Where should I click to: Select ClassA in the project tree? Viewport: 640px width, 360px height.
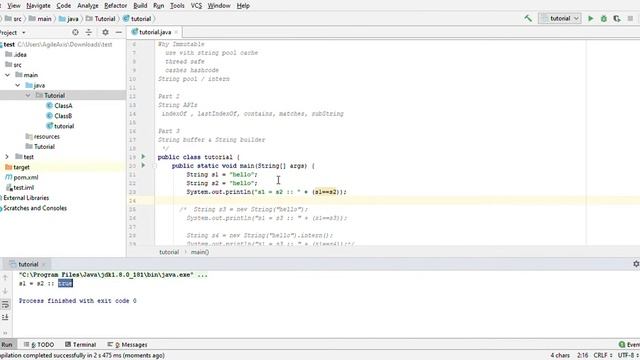(63, 106)
